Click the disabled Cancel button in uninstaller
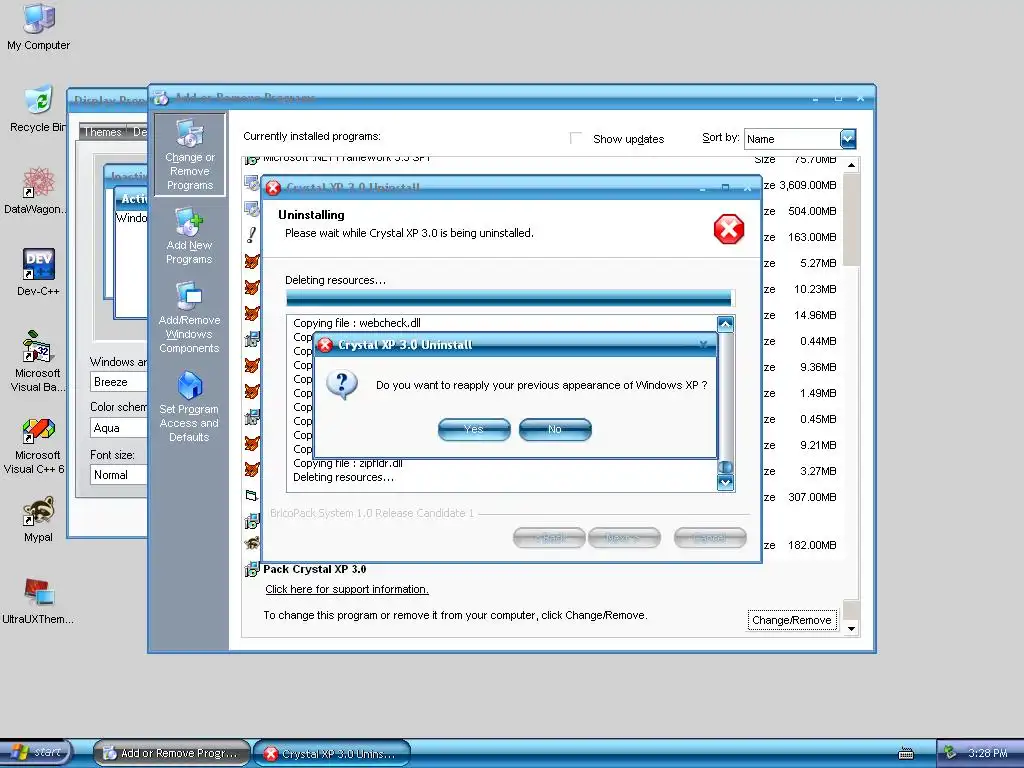The height and width of the screenshot is (768, 1024). [x=710, y=538]
